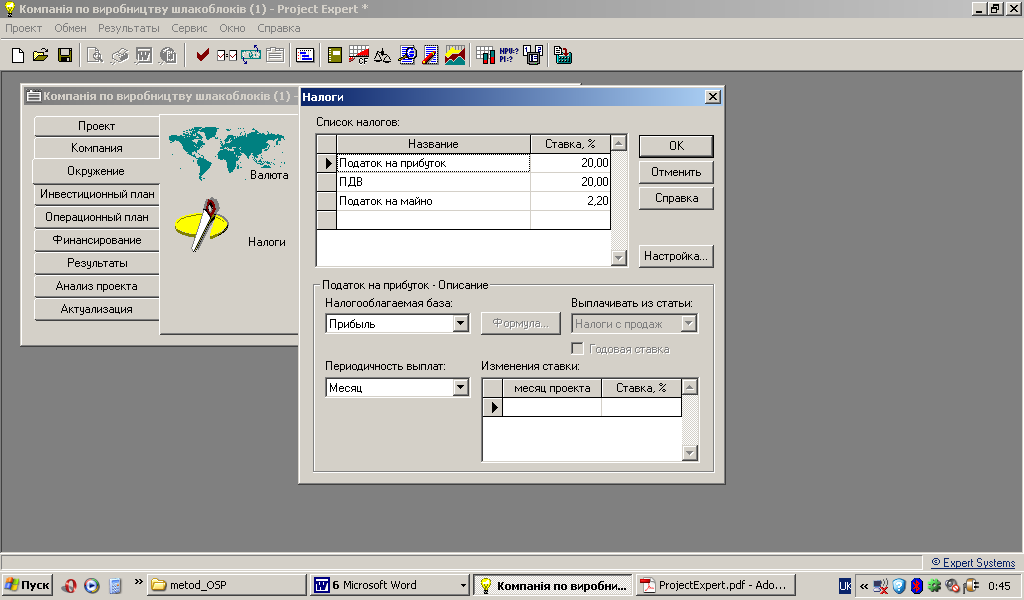This screenshot has height=600, width=1024.
Task: Open the Налоги pie-and-saw module icon
Action: tap(202, 225)
